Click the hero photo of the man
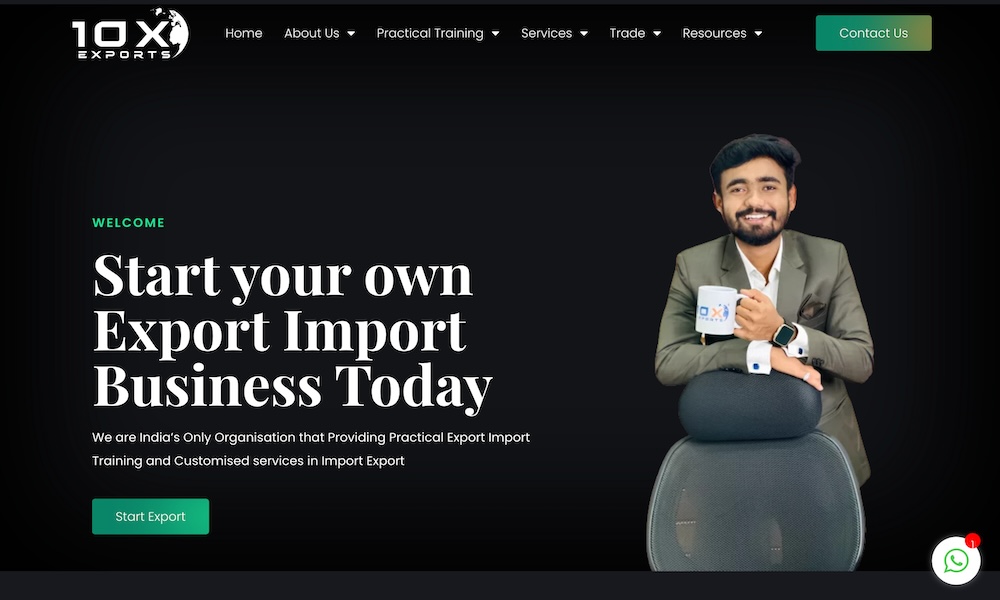 tap(760, 352)
